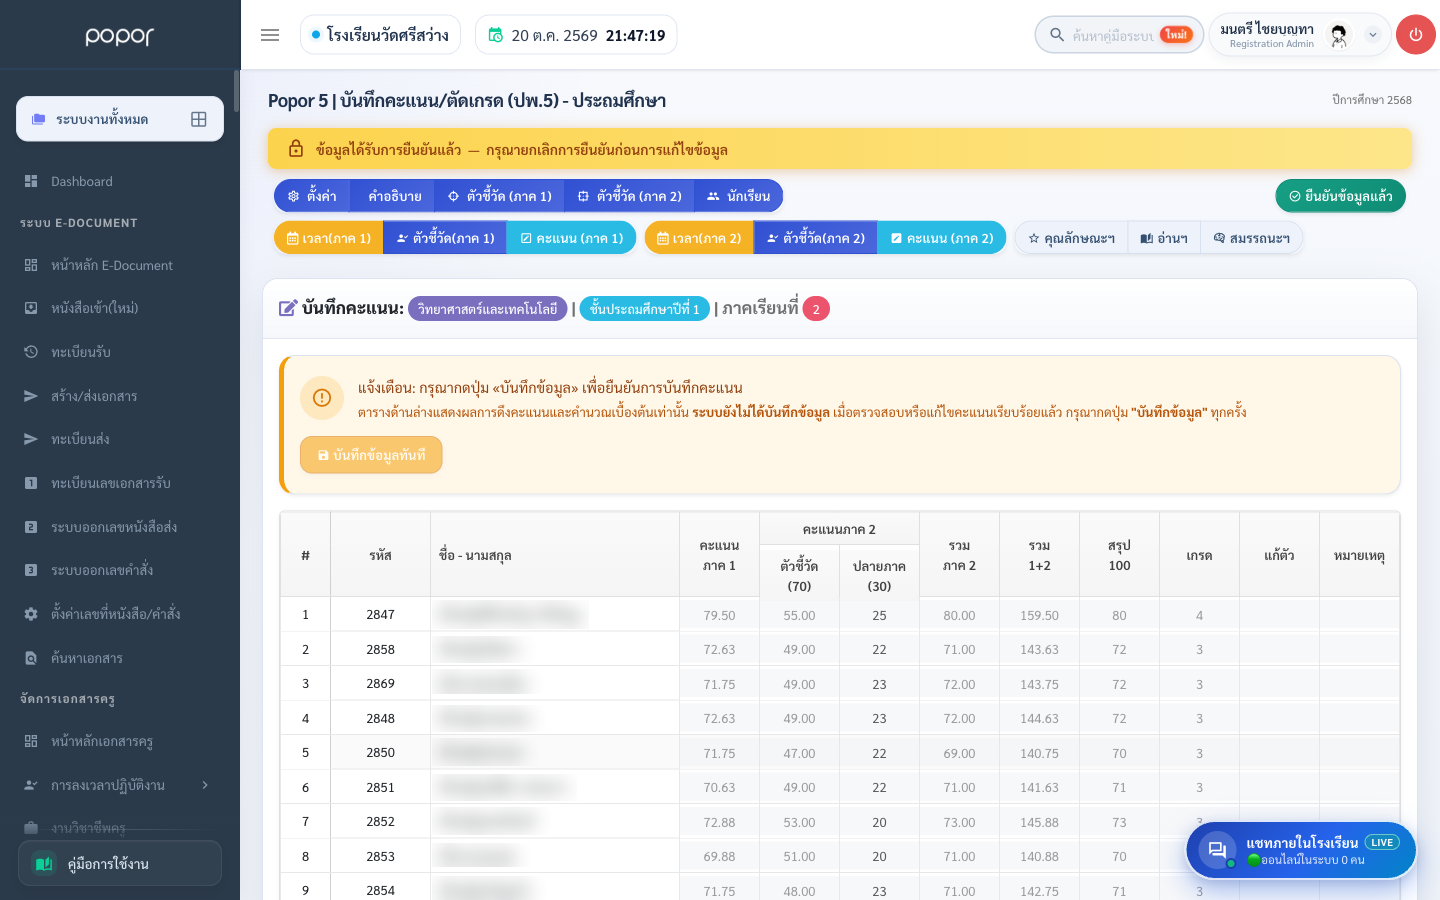Click the ค้นหาเอกสาร search-document icon

click(31, 658)
